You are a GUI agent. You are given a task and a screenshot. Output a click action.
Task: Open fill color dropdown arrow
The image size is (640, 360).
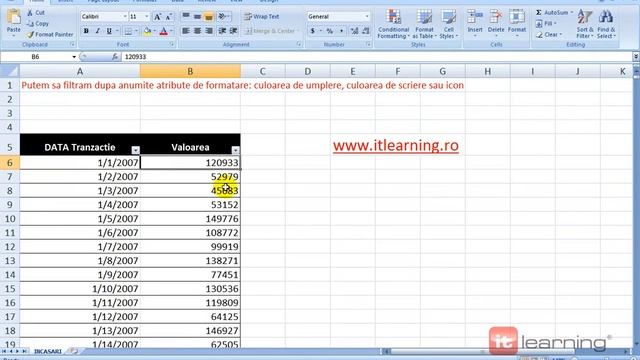click(154, 31)
